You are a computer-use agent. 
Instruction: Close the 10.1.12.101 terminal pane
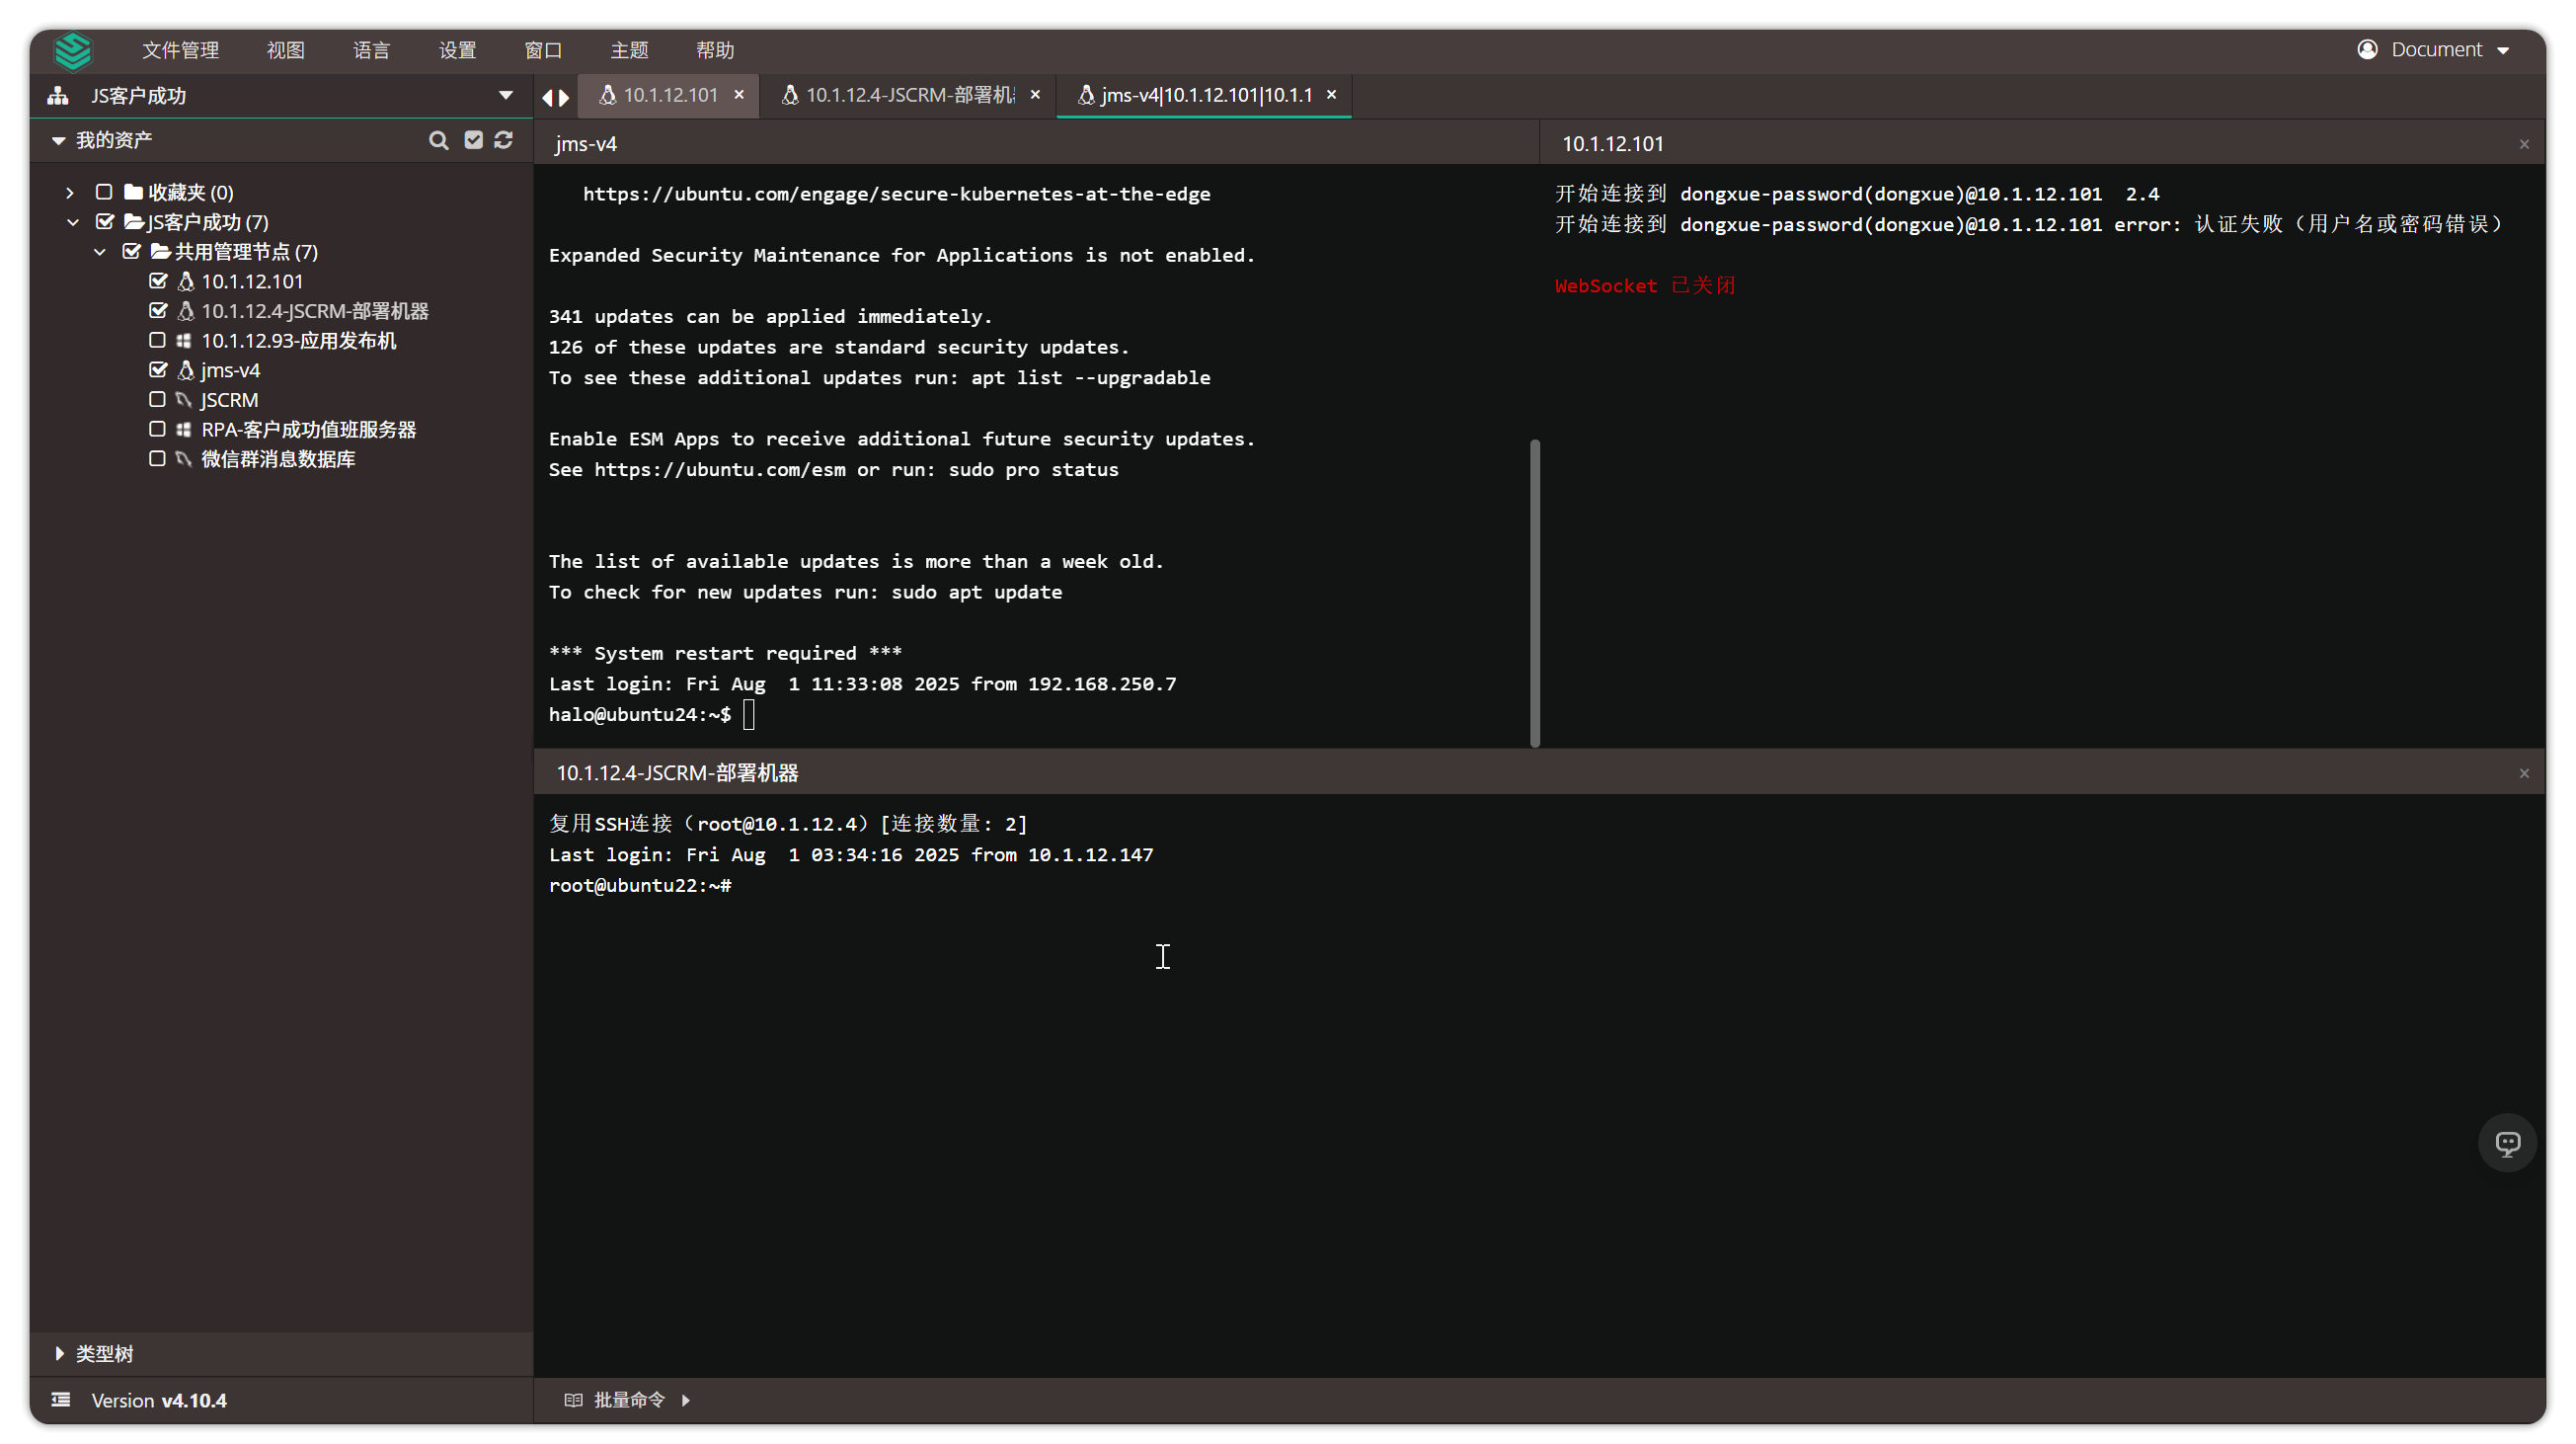tap(2524, 144)
